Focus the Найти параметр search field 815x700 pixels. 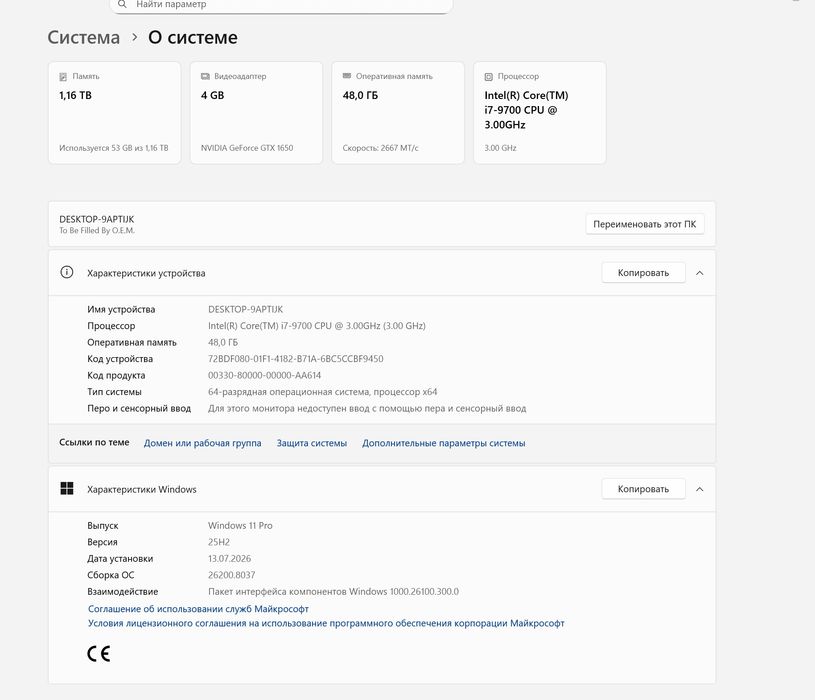click(281, 5)
